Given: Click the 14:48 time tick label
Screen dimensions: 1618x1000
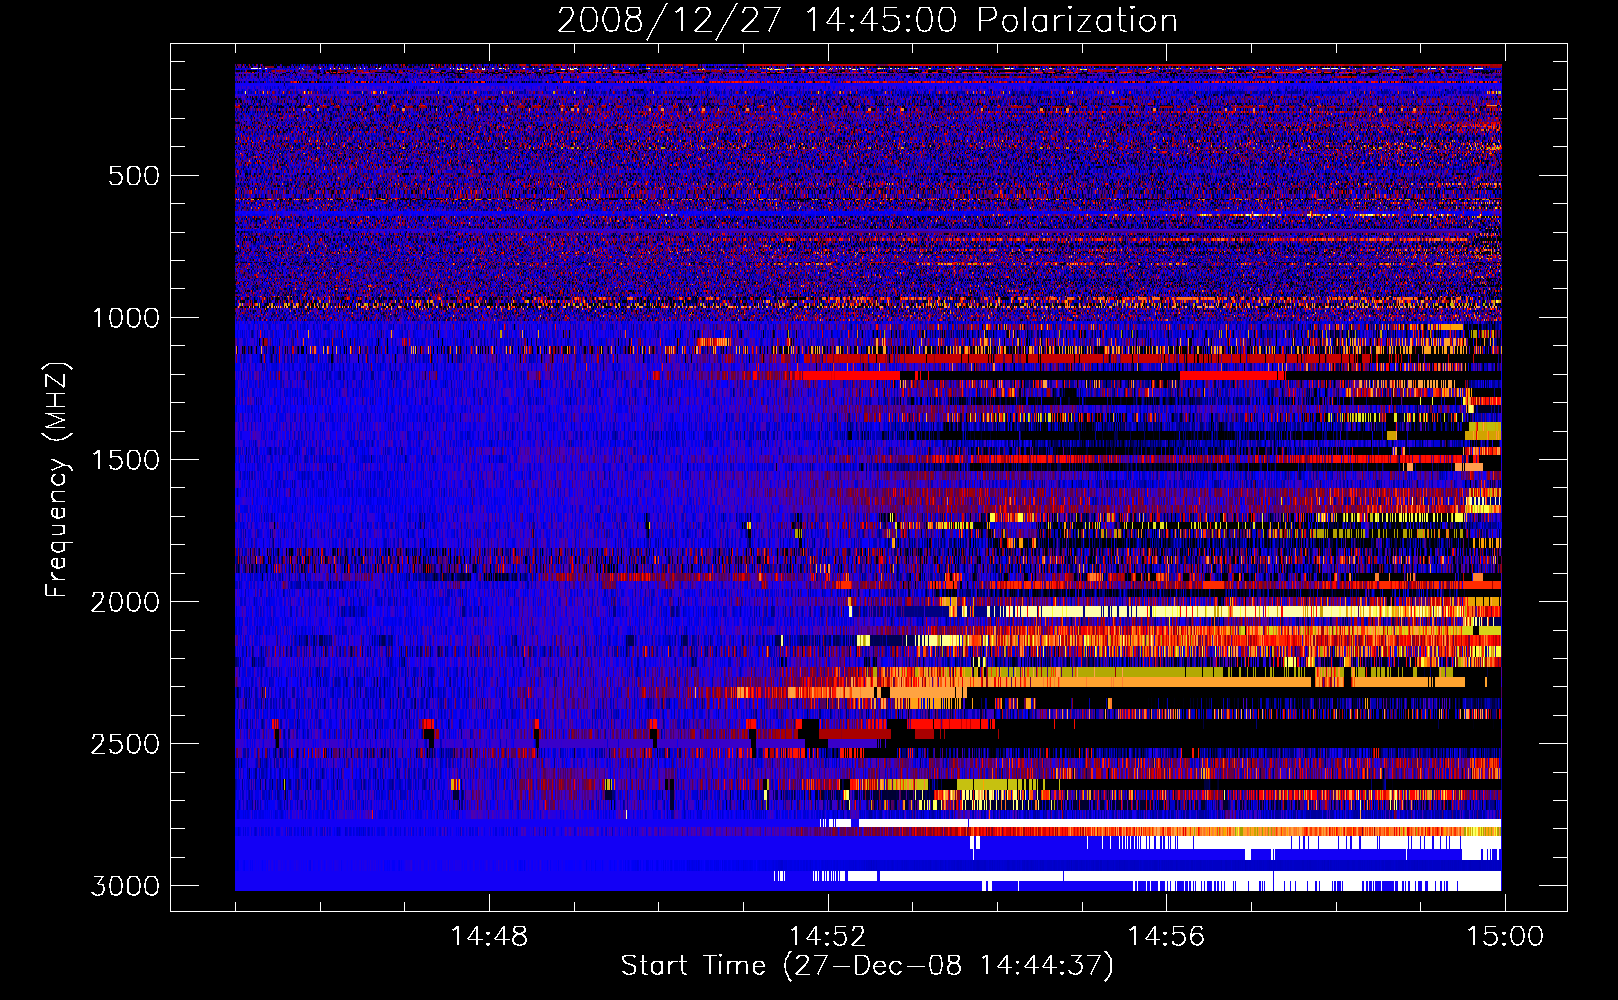Looking at the screenshot, I should [x=489, y=937].
